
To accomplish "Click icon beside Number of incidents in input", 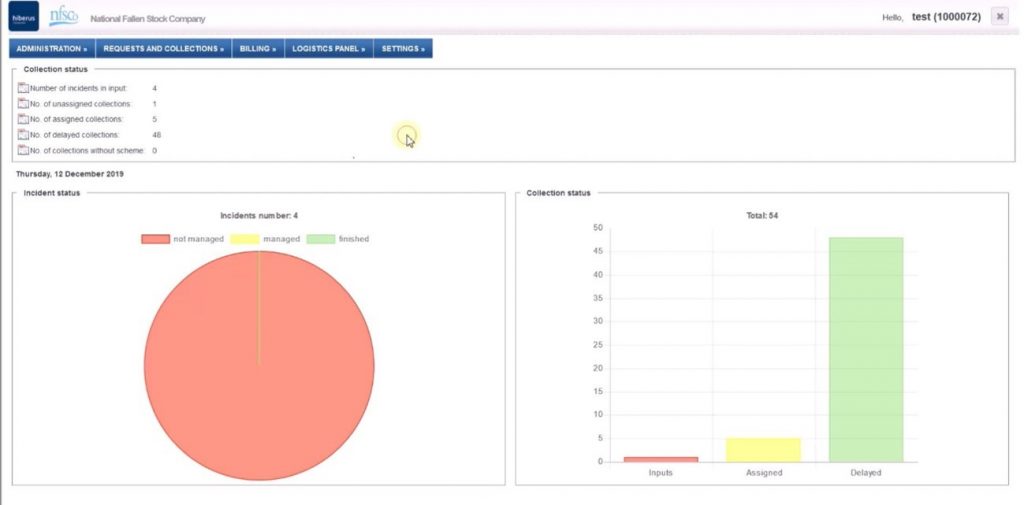I will [x=24, y=88].
